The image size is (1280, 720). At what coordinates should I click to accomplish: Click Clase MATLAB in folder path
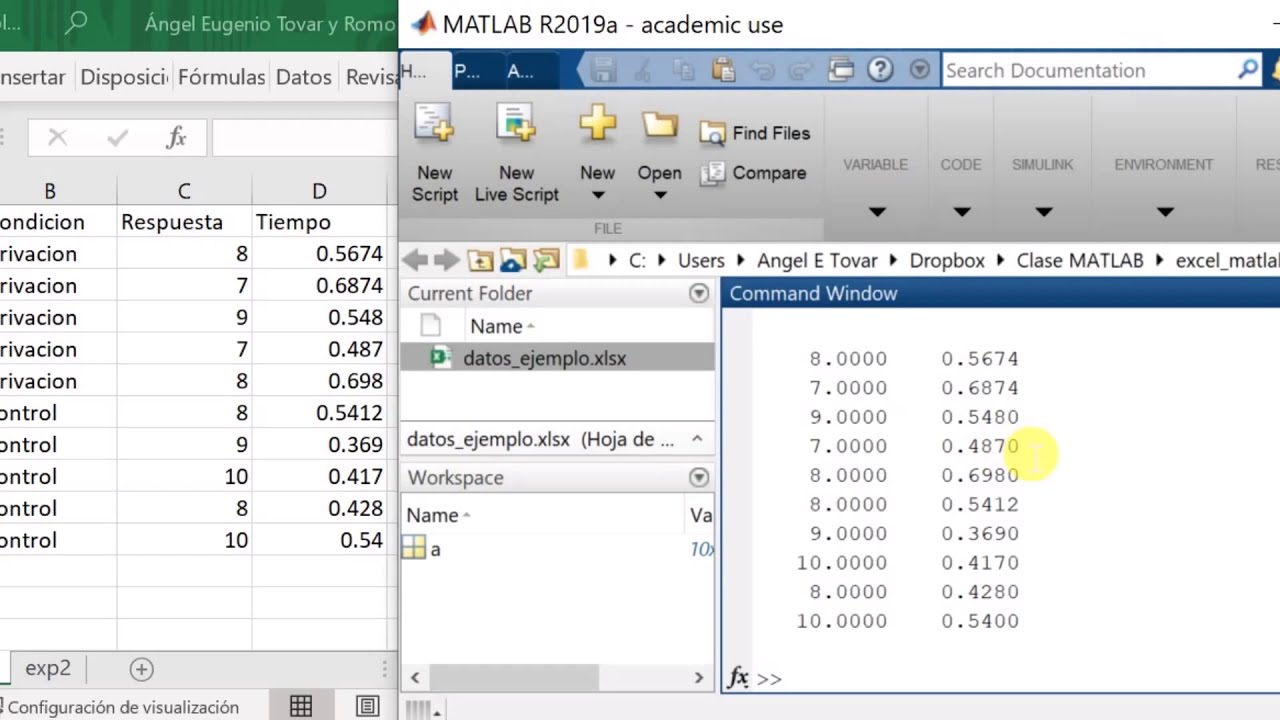point(1080,261)
